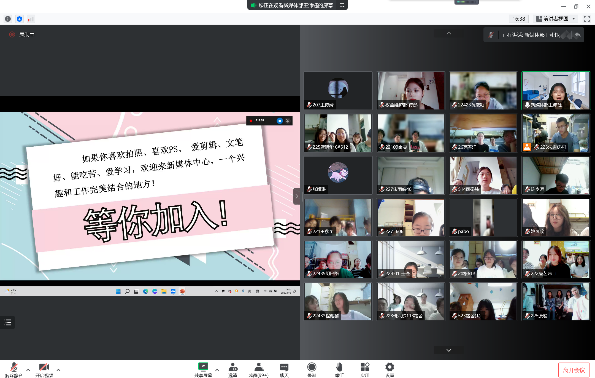Raise hand using the hand icon

tap(339, 369)
